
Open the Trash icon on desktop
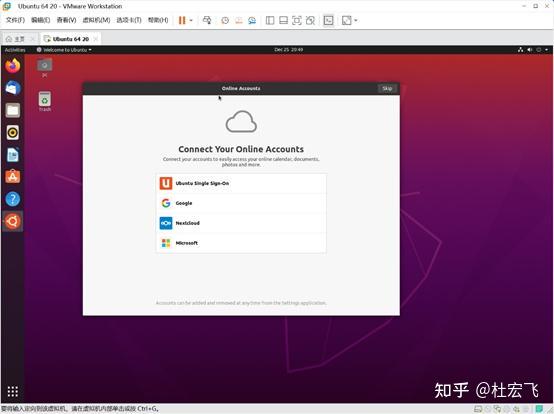click(45, 101)
